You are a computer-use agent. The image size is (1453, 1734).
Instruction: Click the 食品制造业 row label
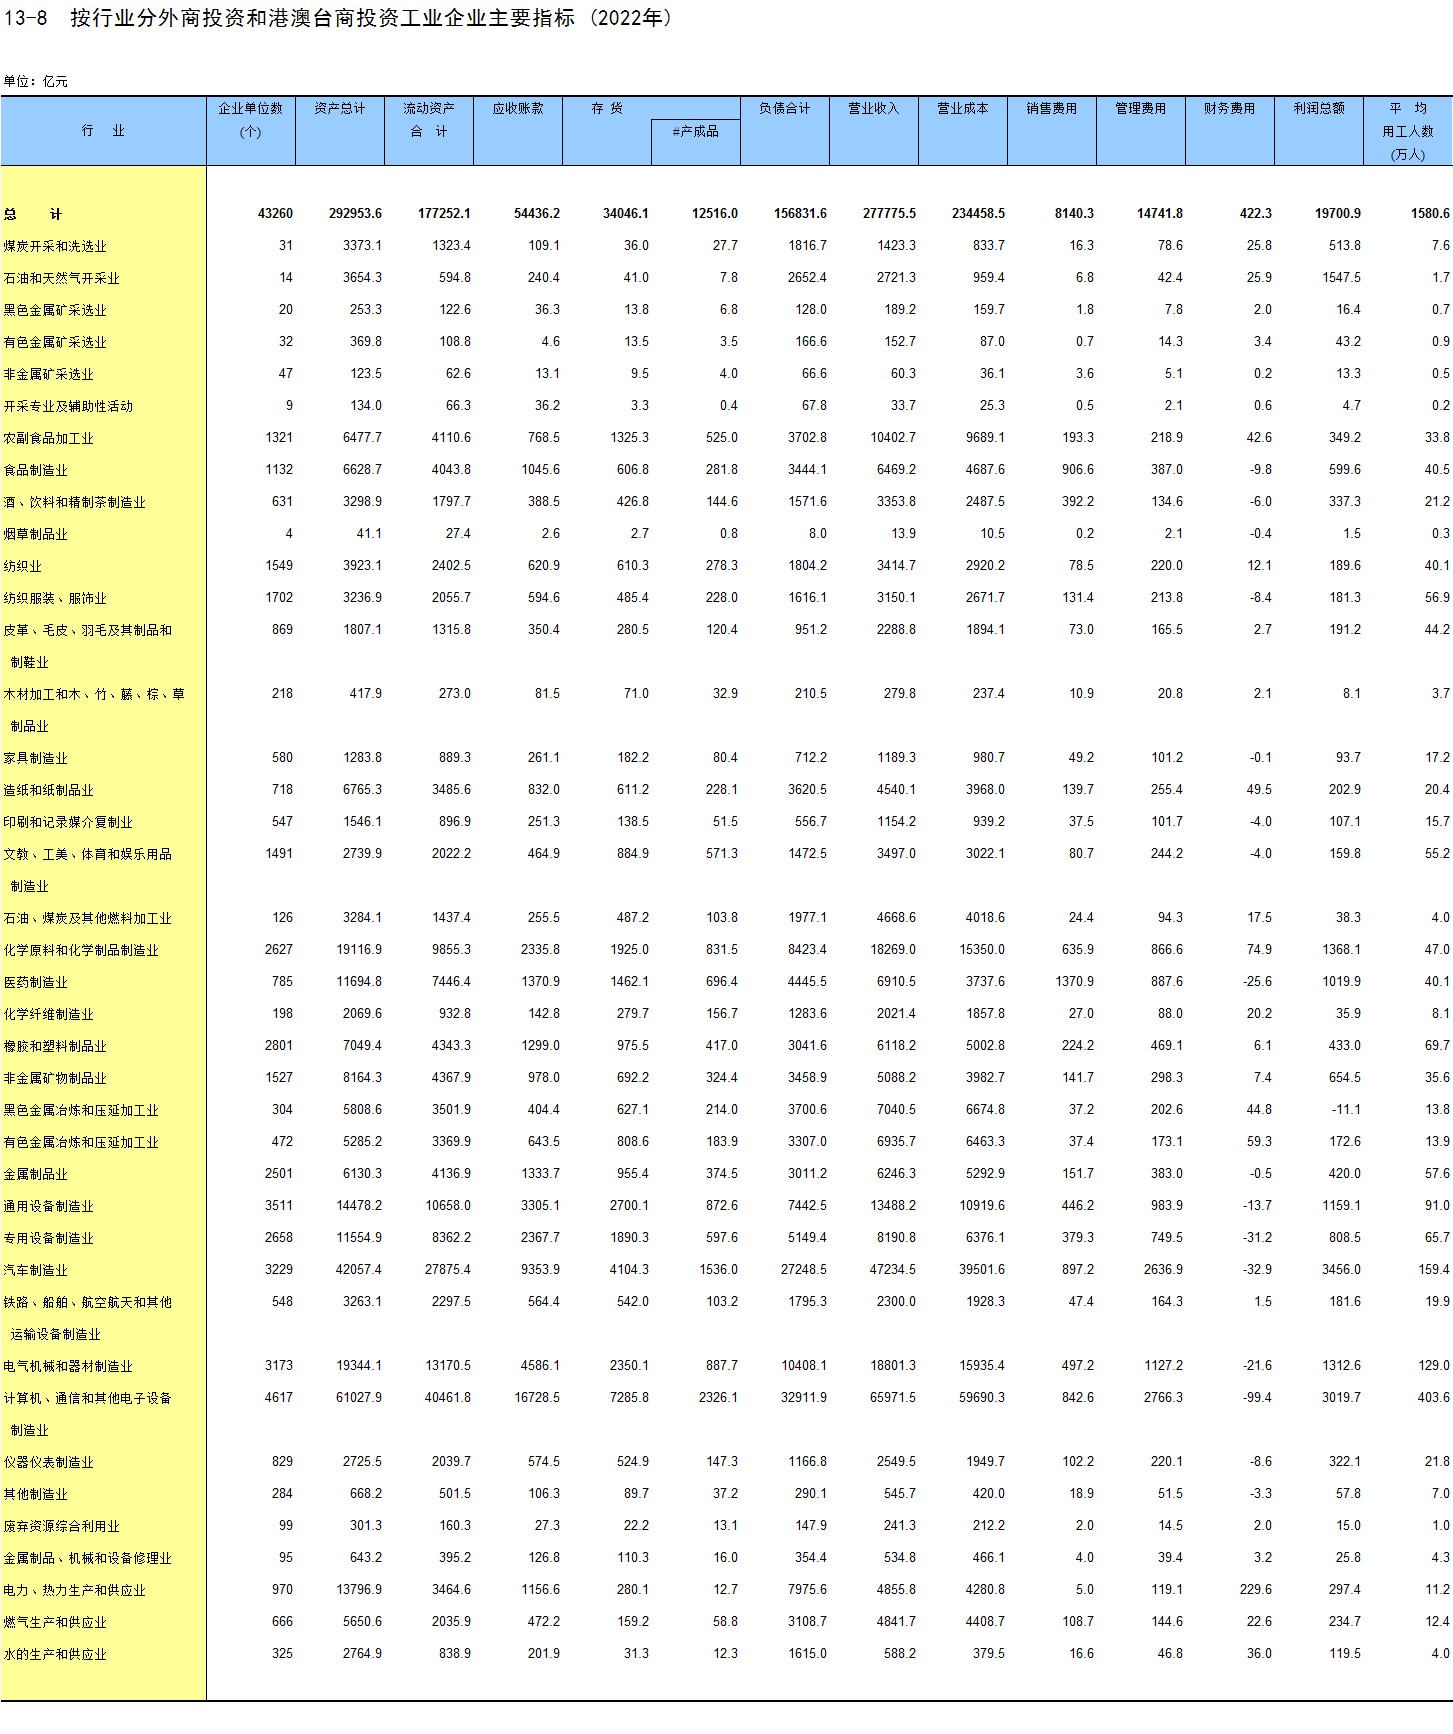pos(36,470)
